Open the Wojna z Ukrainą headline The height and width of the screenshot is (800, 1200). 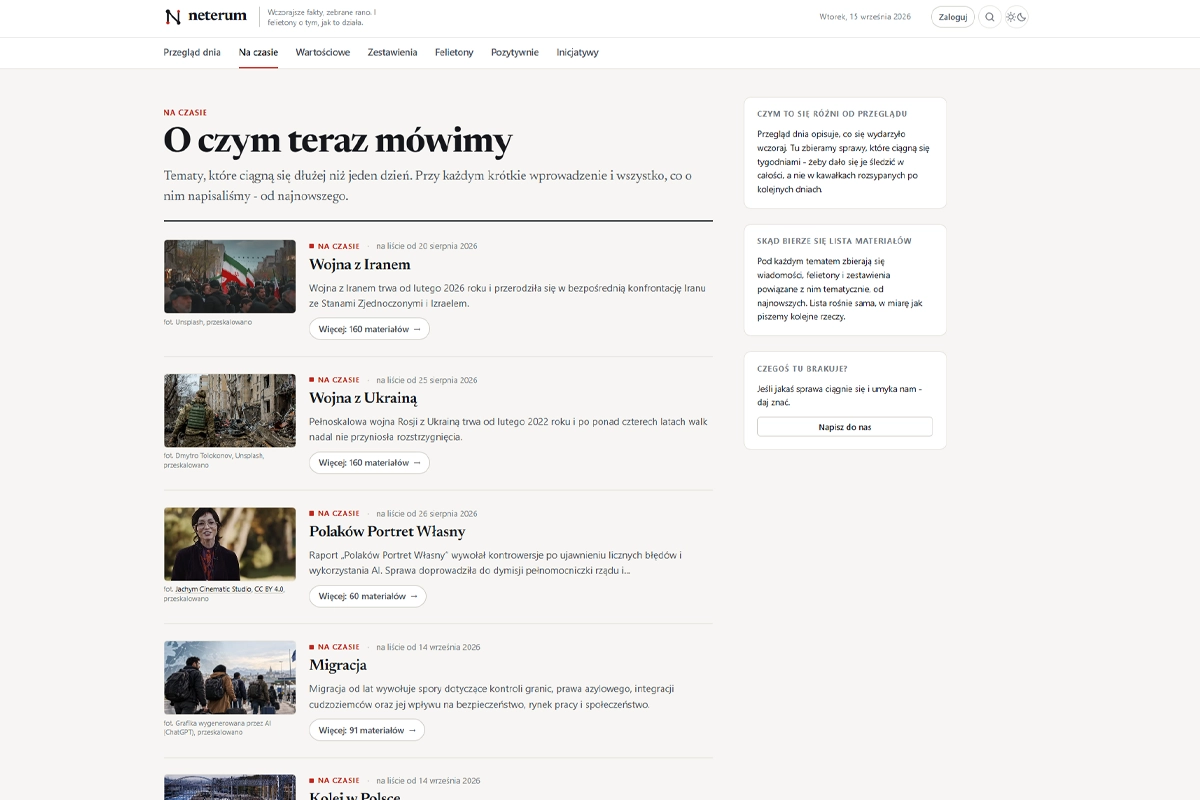[363, 398]
